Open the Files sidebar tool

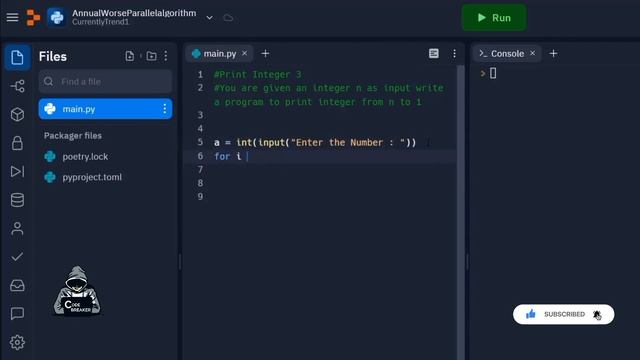(17, 58)
